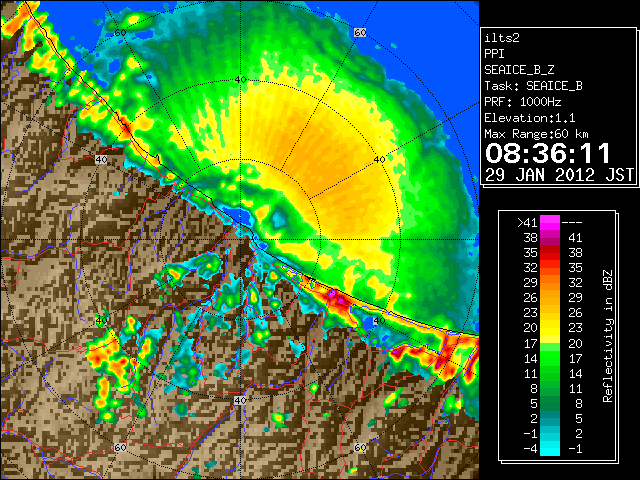Pick the green swatch beside label 11
Image resolution: width=640 pixels, height=480 pixels.
point(550,373)
